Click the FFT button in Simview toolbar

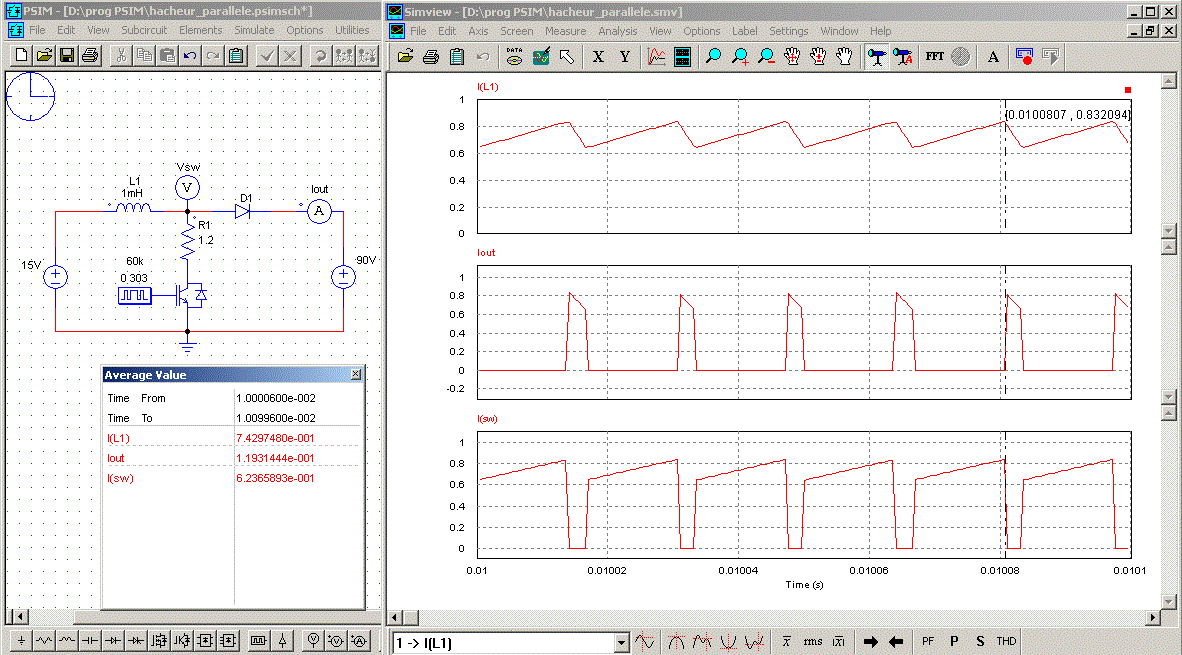point(934,57)
